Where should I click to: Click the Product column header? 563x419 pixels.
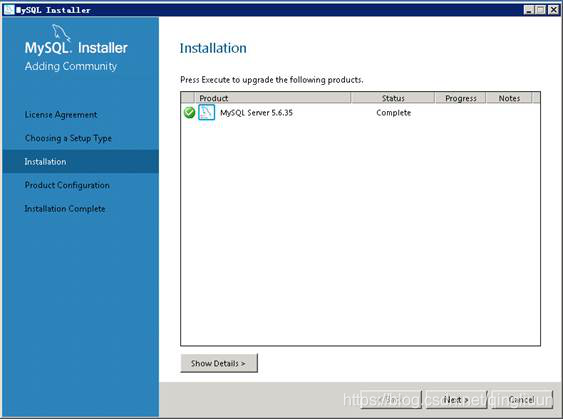tap(273, 98)
